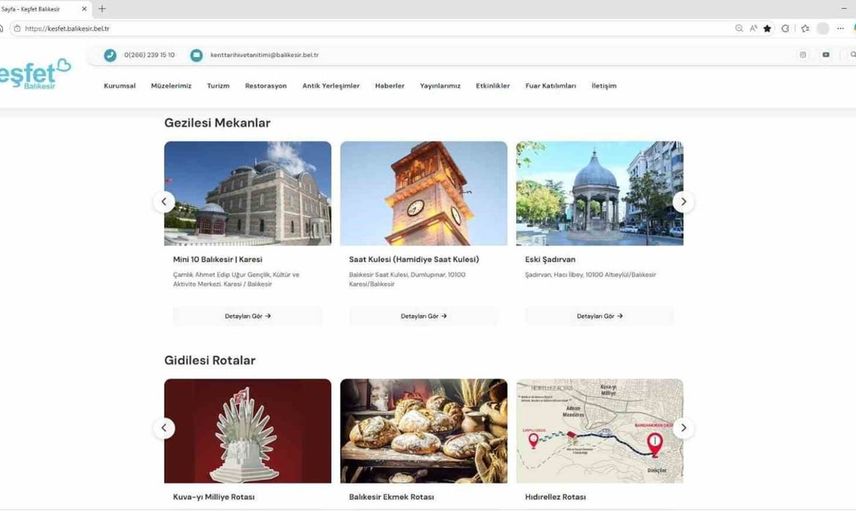The height and width of the screenshot is (511, 856).
Task: Open the Kuva-yı Milliye Rotası title
Action: click(x=214, y=497)
